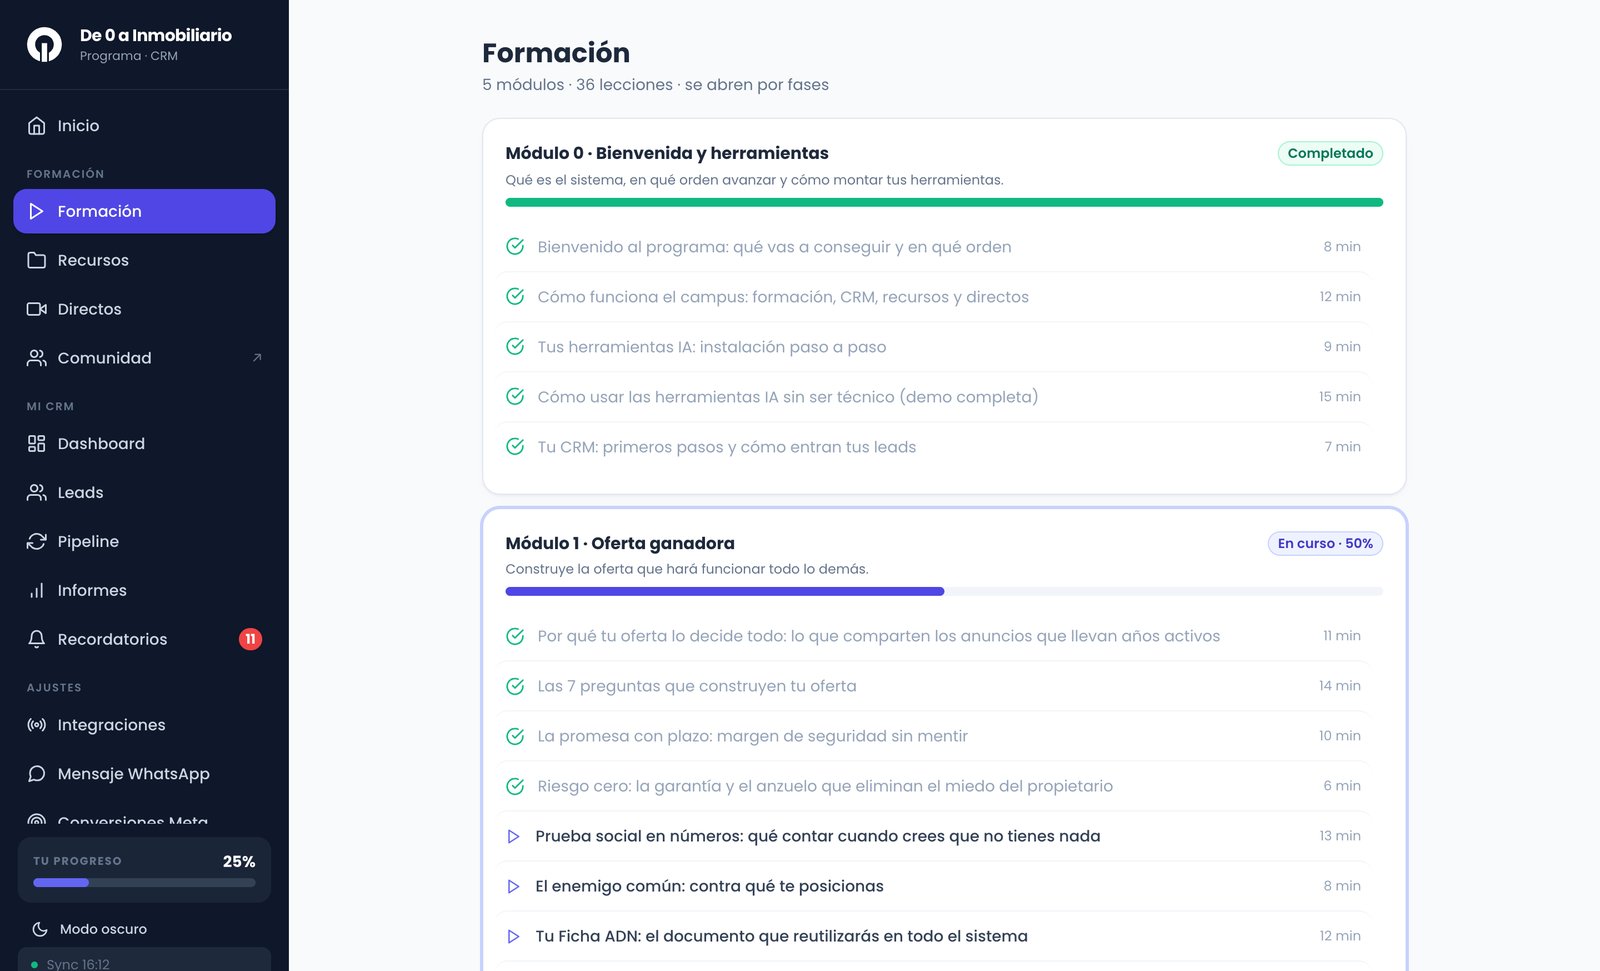The height and width of the screenshot is (971, 1600).
Task: Click the users icon beside Leads
Action: pyautogui.click(x=37, y=493)
